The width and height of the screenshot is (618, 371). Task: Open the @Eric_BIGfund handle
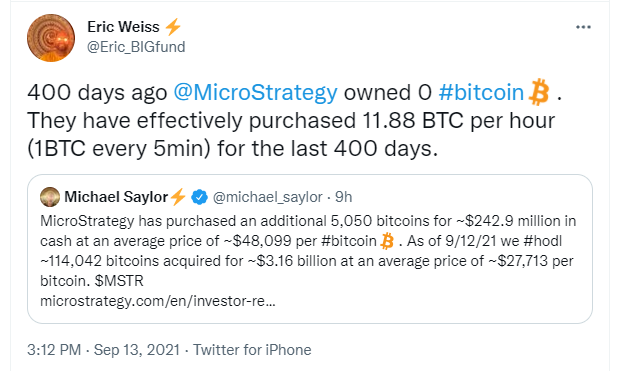[136, 47]
